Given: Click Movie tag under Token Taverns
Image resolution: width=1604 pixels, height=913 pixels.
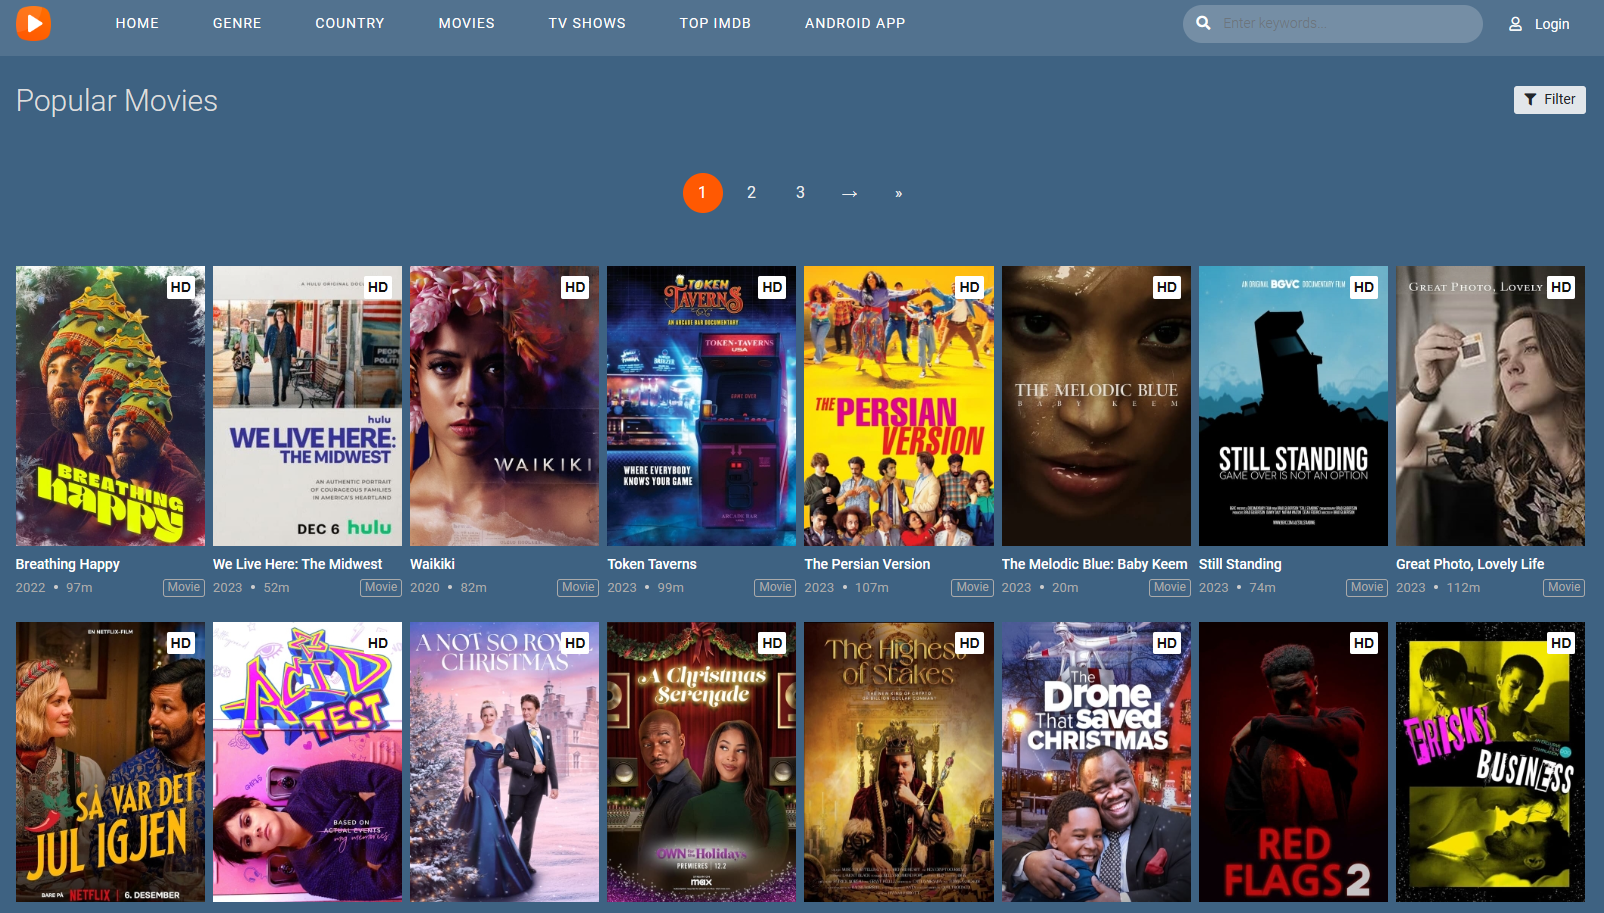Looking at the screenshot, I should point(774,587).
